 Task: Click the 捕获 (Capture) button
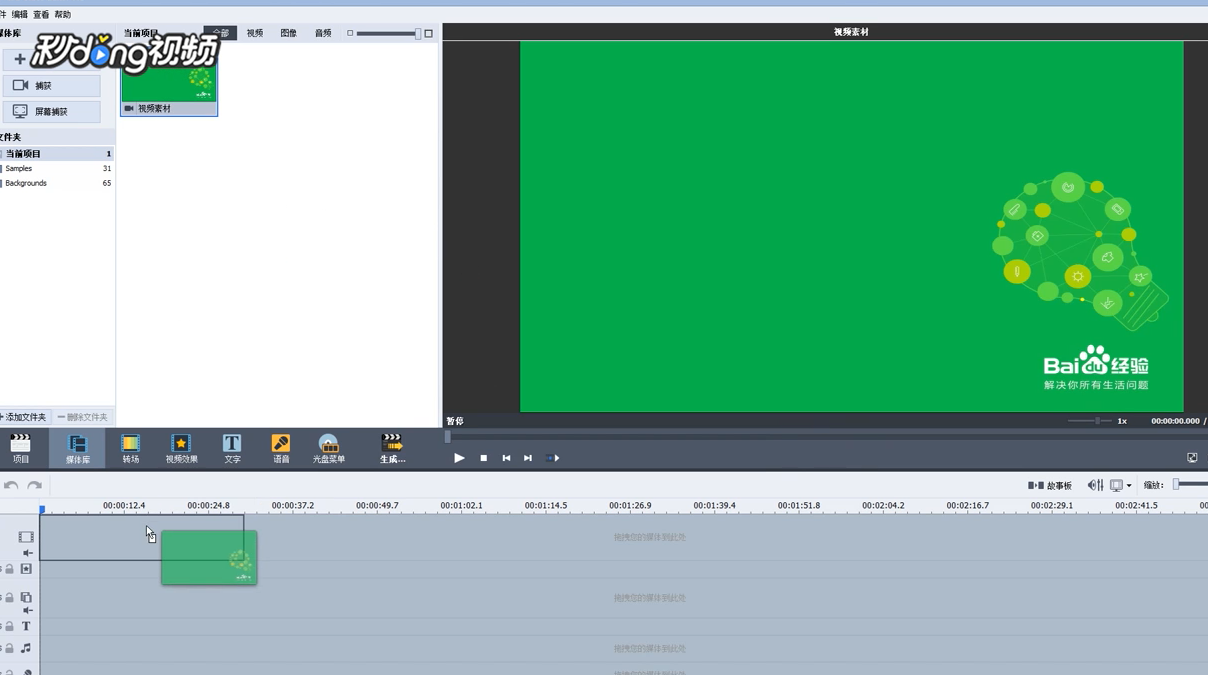[x=51, y=86]
